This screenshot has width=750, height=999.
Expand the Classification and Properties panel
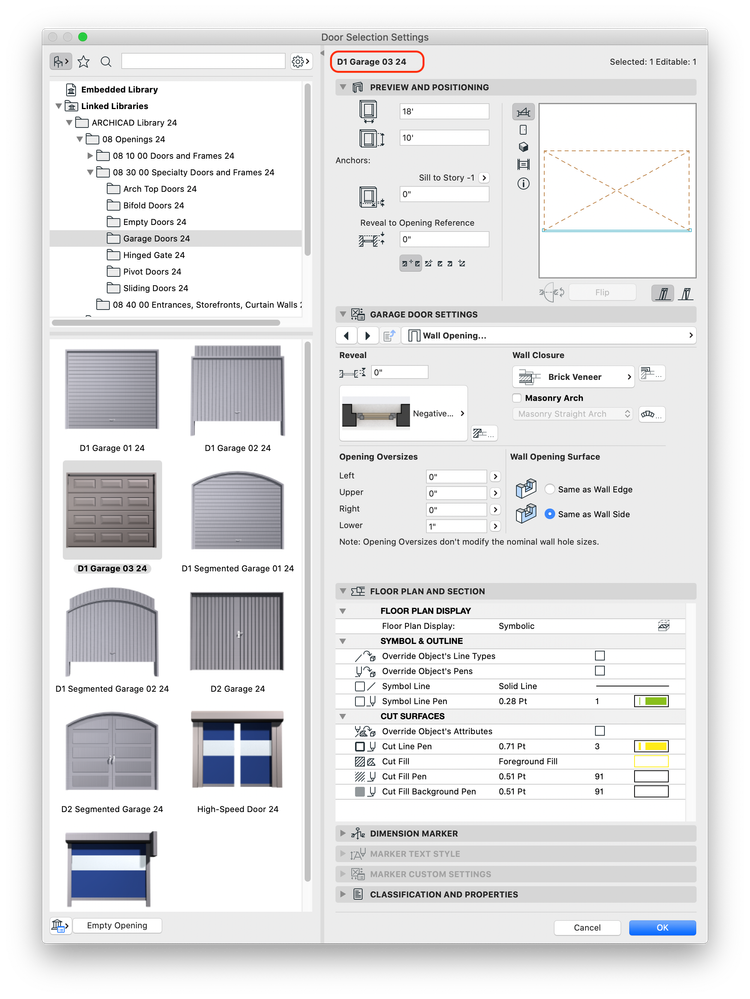coord(343,895)
